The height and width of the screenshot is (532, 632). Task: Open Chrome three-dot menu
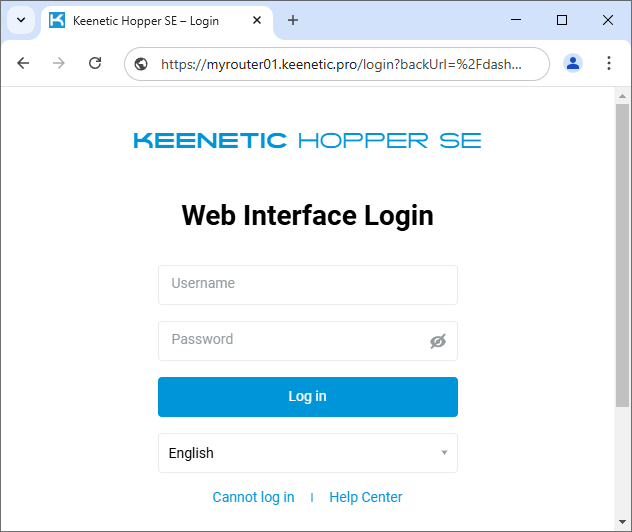point(609,63)
